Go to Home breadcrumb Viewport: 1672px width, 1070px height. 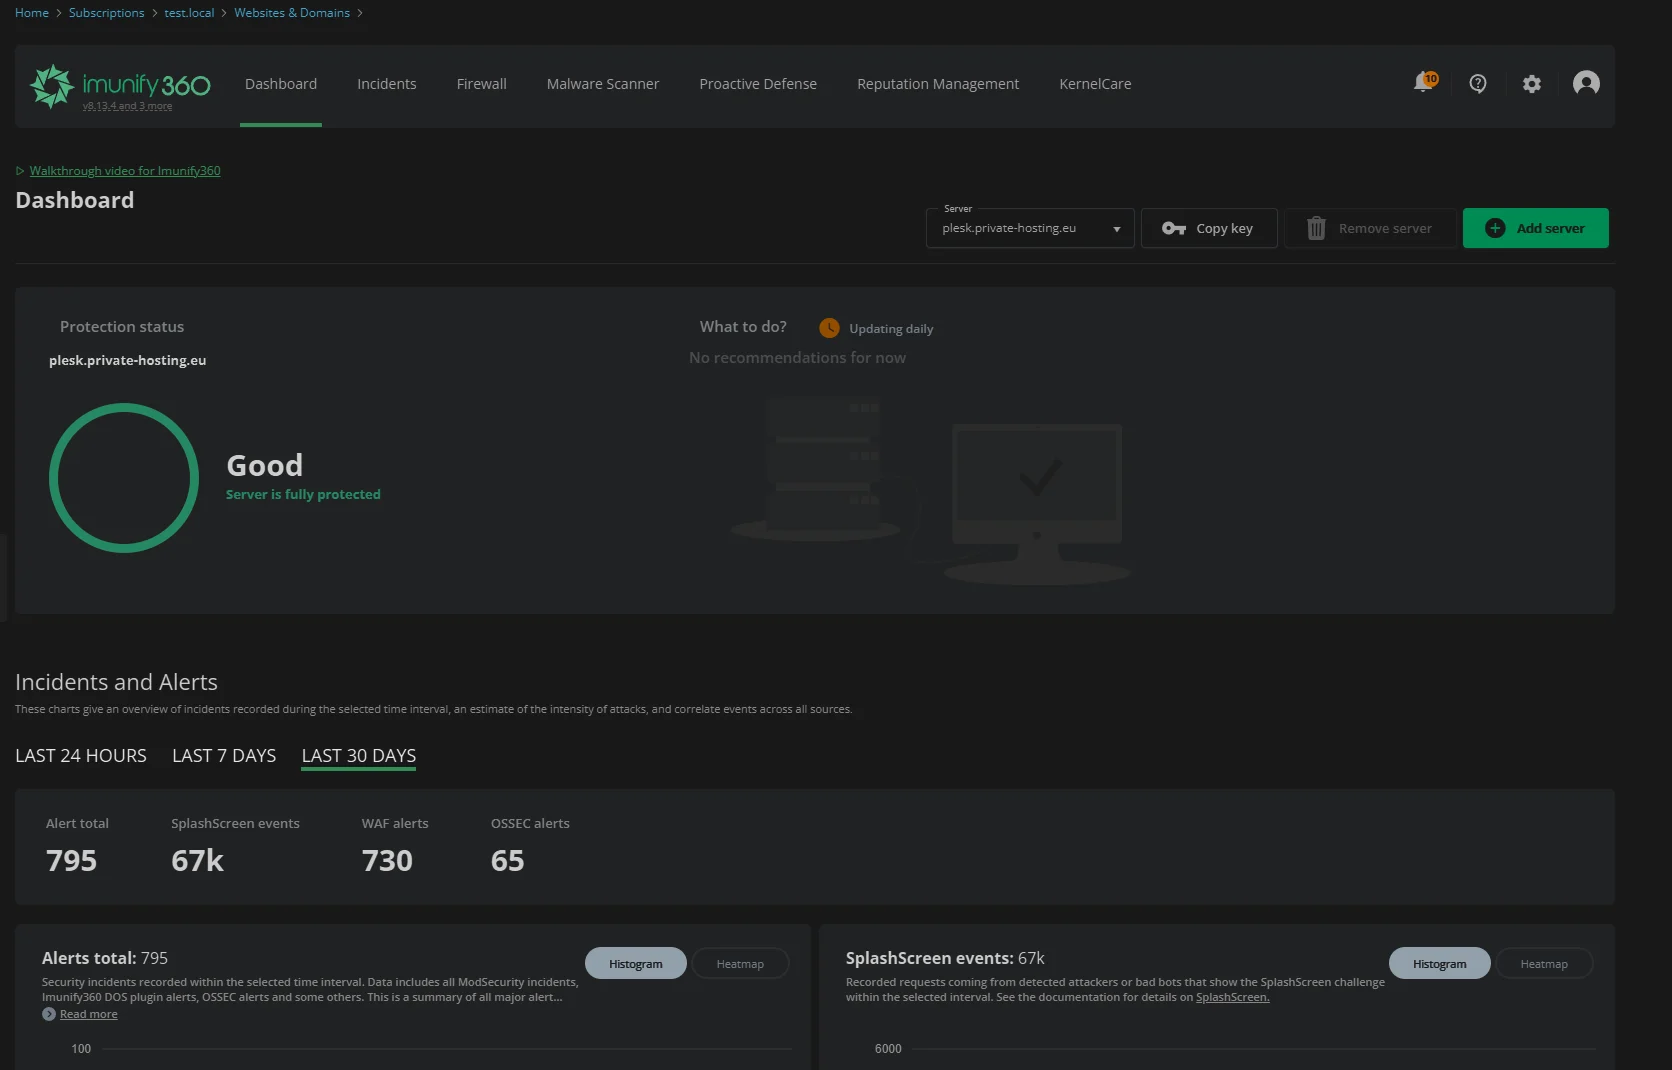tap(32, 13)
